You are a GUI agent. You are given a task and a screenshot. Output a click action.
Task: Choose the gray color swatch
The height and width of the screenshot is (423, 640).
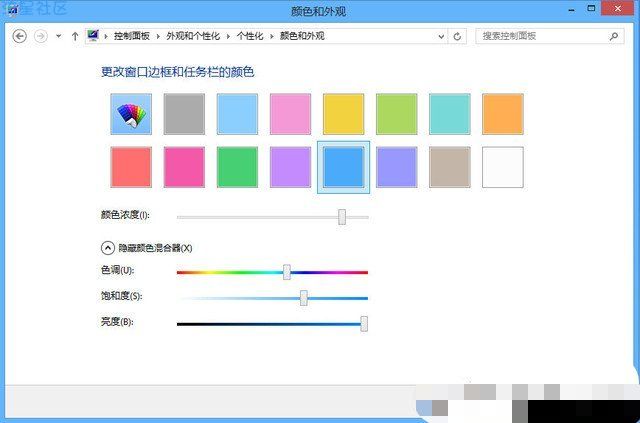point(184,114)
